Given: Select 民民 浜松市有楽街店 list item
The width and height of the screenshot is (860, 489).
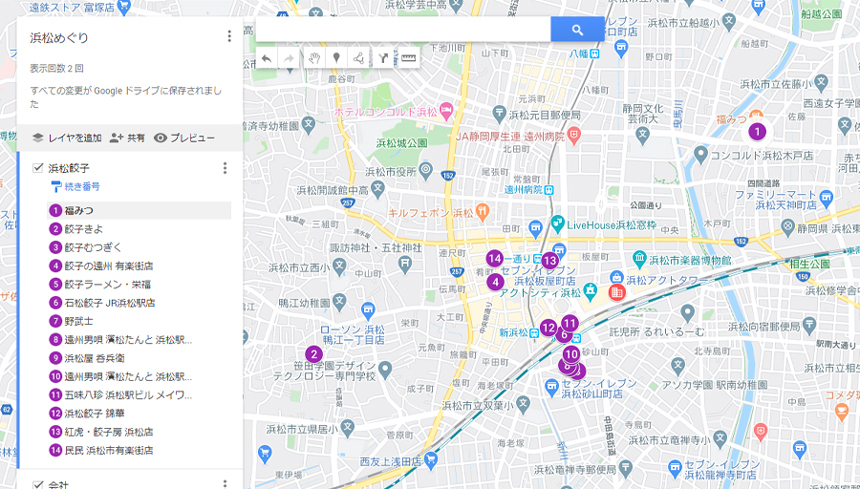Looking at the screenshot, I should (139, 451).
